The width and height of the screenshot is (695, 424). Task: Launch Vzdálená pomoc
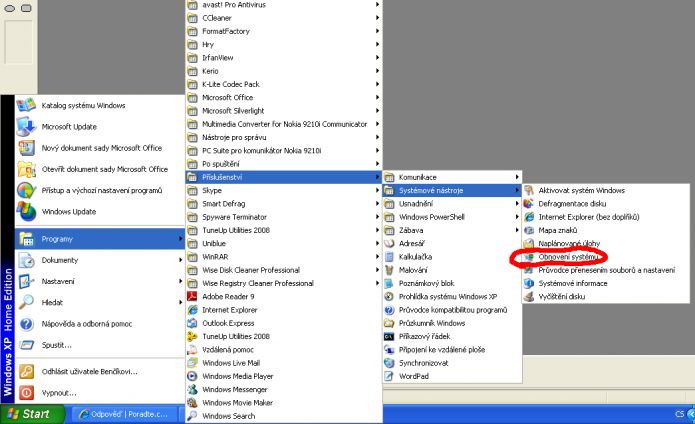coord(284,350)
